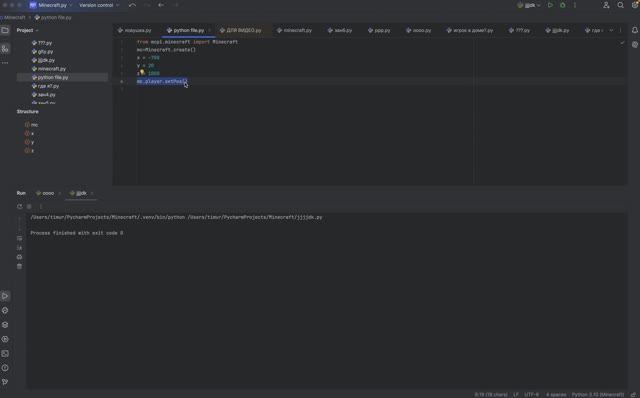The width and height of the screenshot is (640, 398).
Task: Click the python file.py breadcrumb
Action: 53,18
